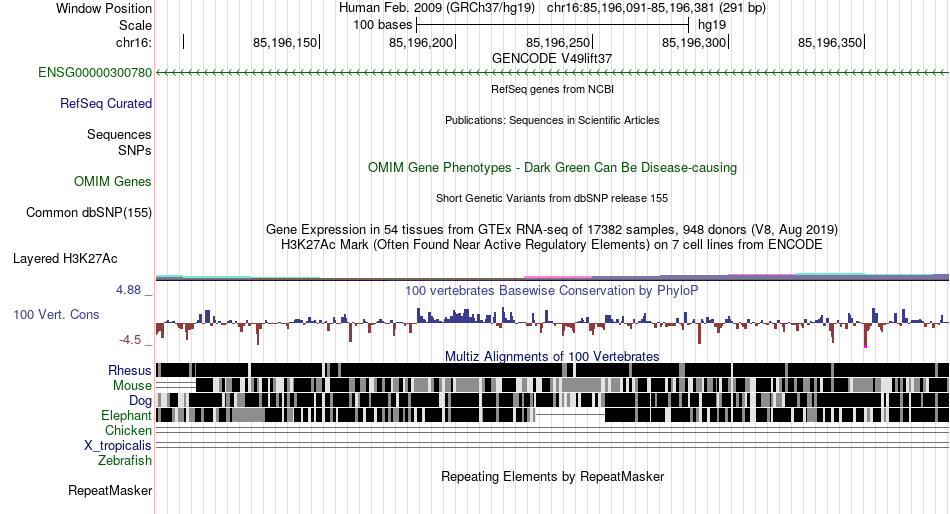Click the 85,196,350 ruler position

[830, 42]
